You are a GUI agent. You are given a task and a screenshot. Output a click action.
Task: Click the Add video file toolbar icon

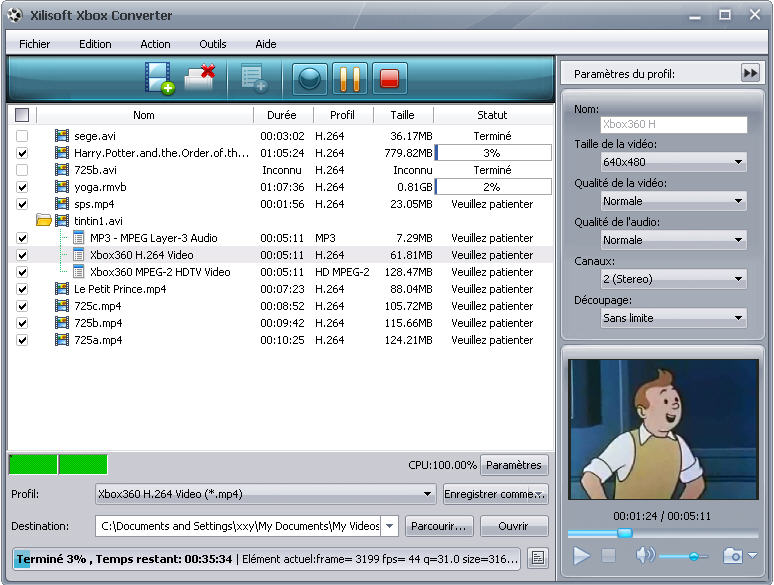coord(159,78)
